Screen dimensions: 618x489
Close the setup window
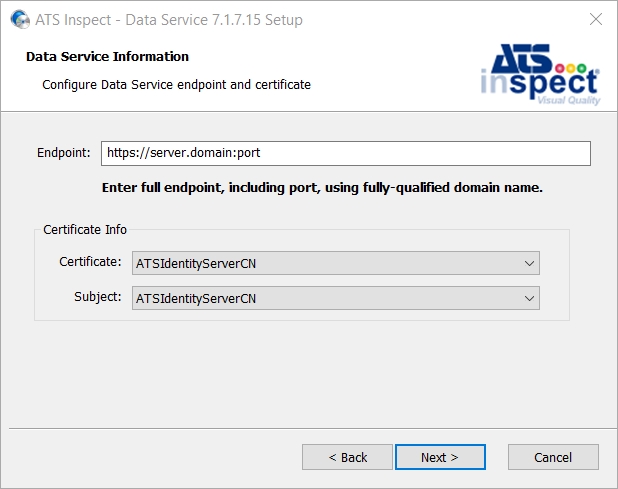pyautogui.click(x=596, y=19)
